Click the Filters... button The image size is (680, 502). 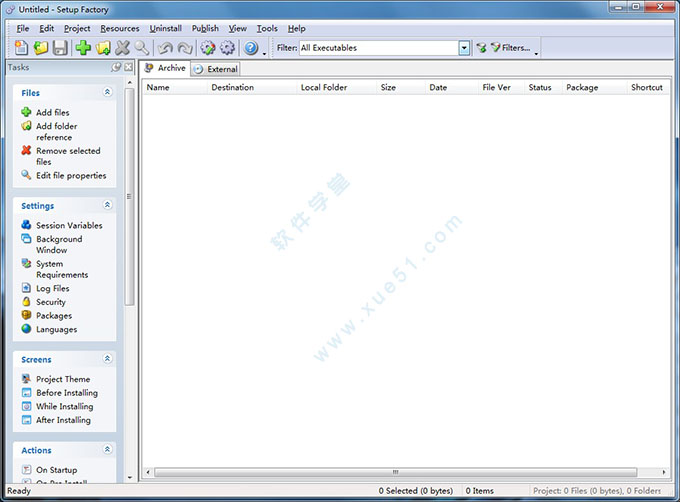tap(510, 48)
